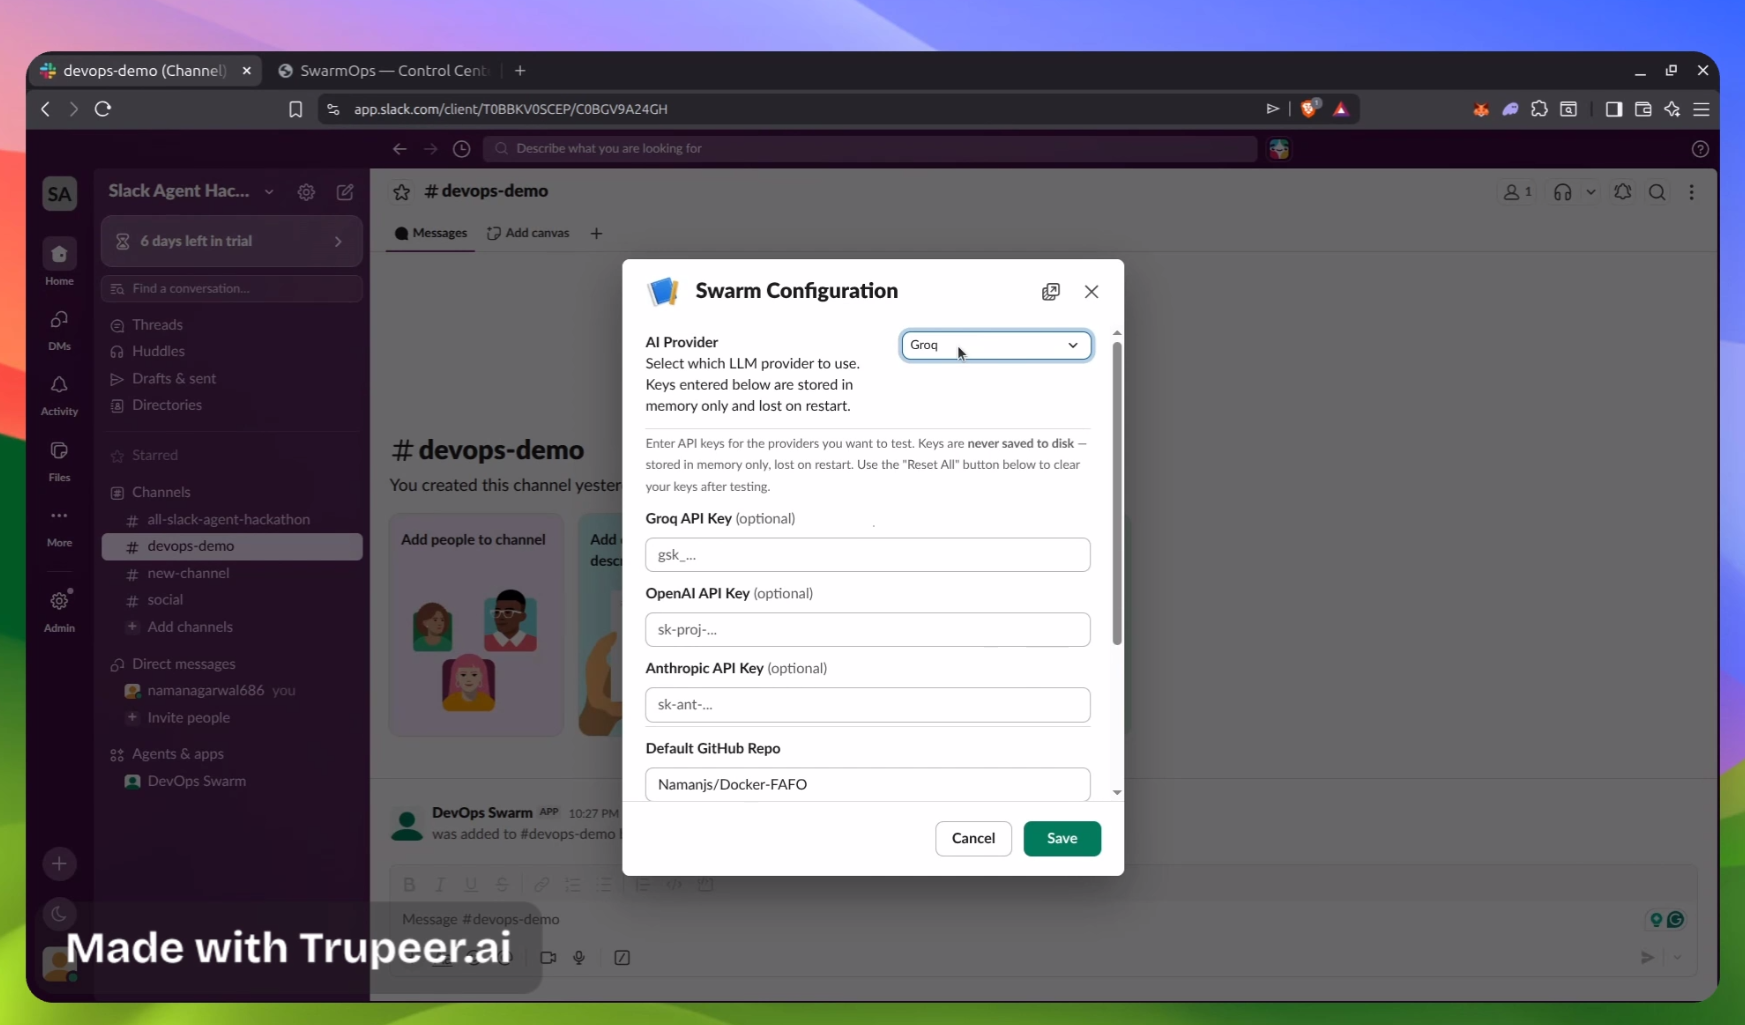Click the Groq API Key input field
Viewport: 1745px width, 1025px height.
pyautogui.click(x=868, y=555)
